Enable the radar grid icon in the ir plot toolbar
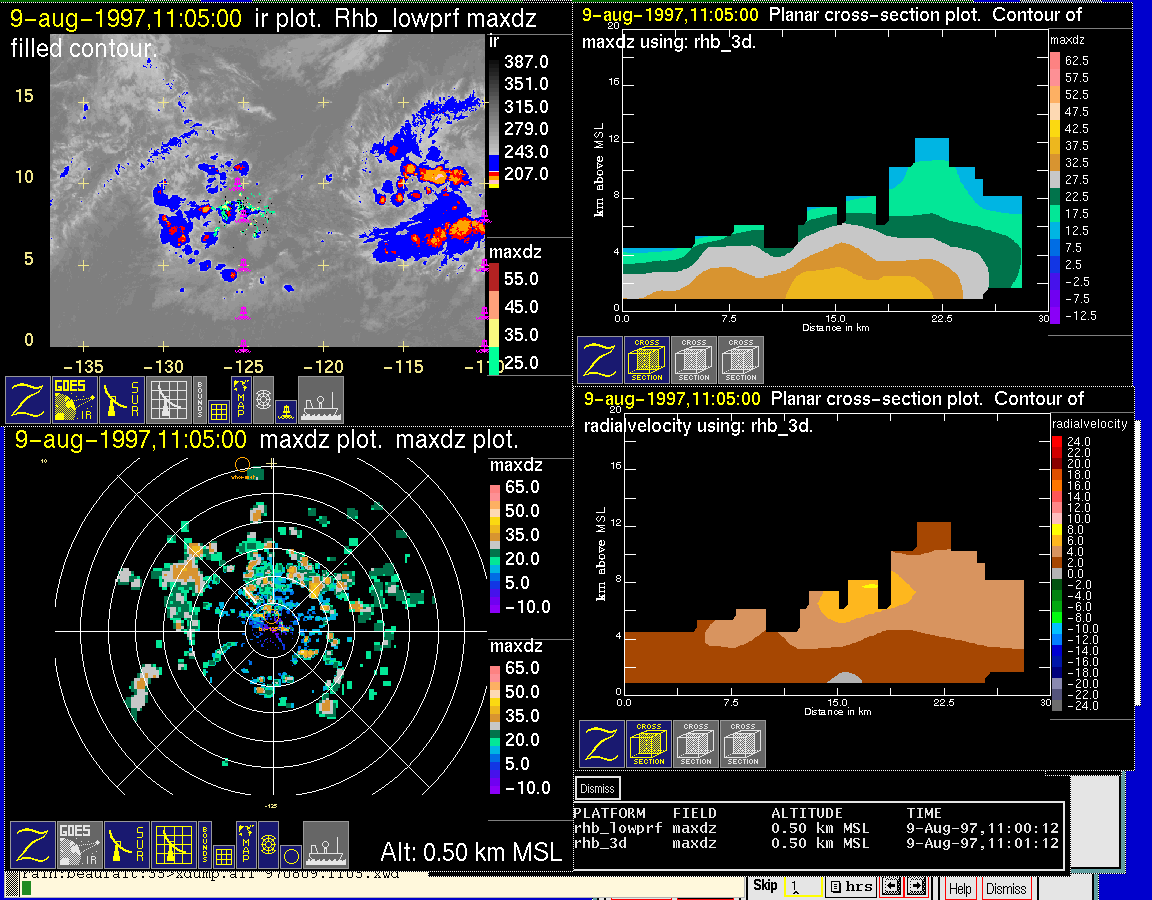 (170, 399)
